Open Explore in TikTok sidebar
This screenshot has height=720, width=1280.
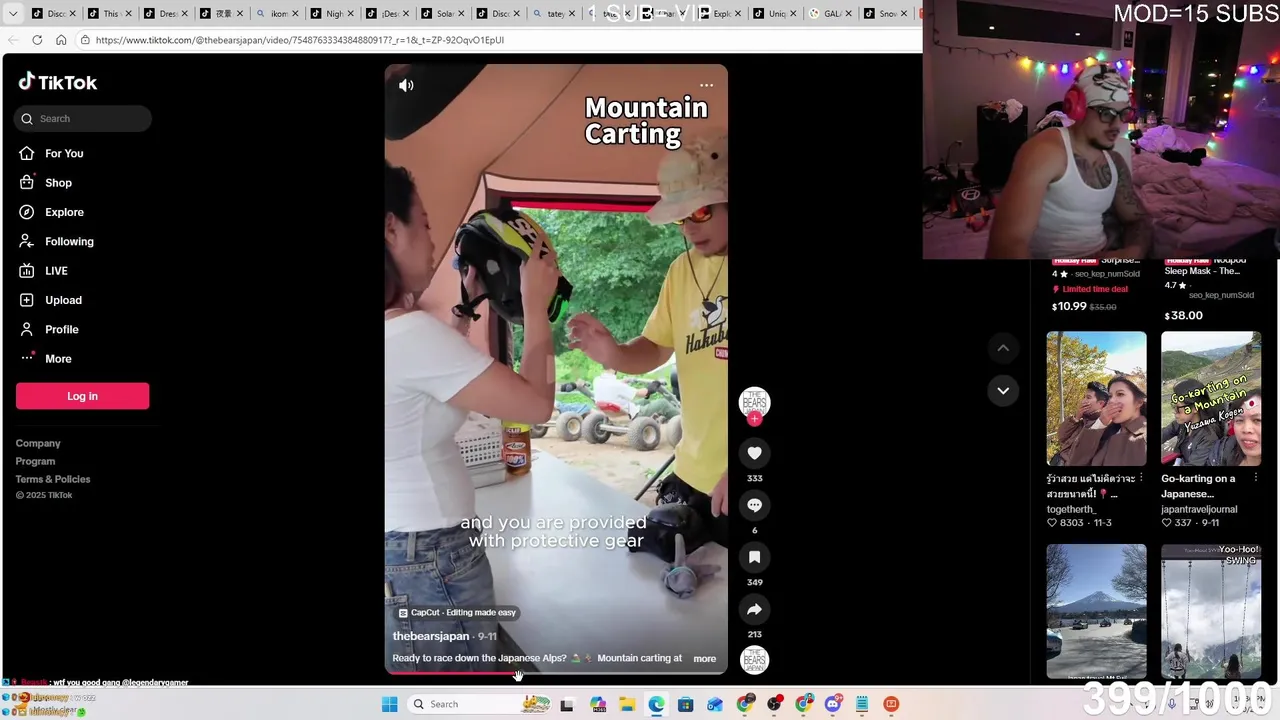click(x=64, y=212)
